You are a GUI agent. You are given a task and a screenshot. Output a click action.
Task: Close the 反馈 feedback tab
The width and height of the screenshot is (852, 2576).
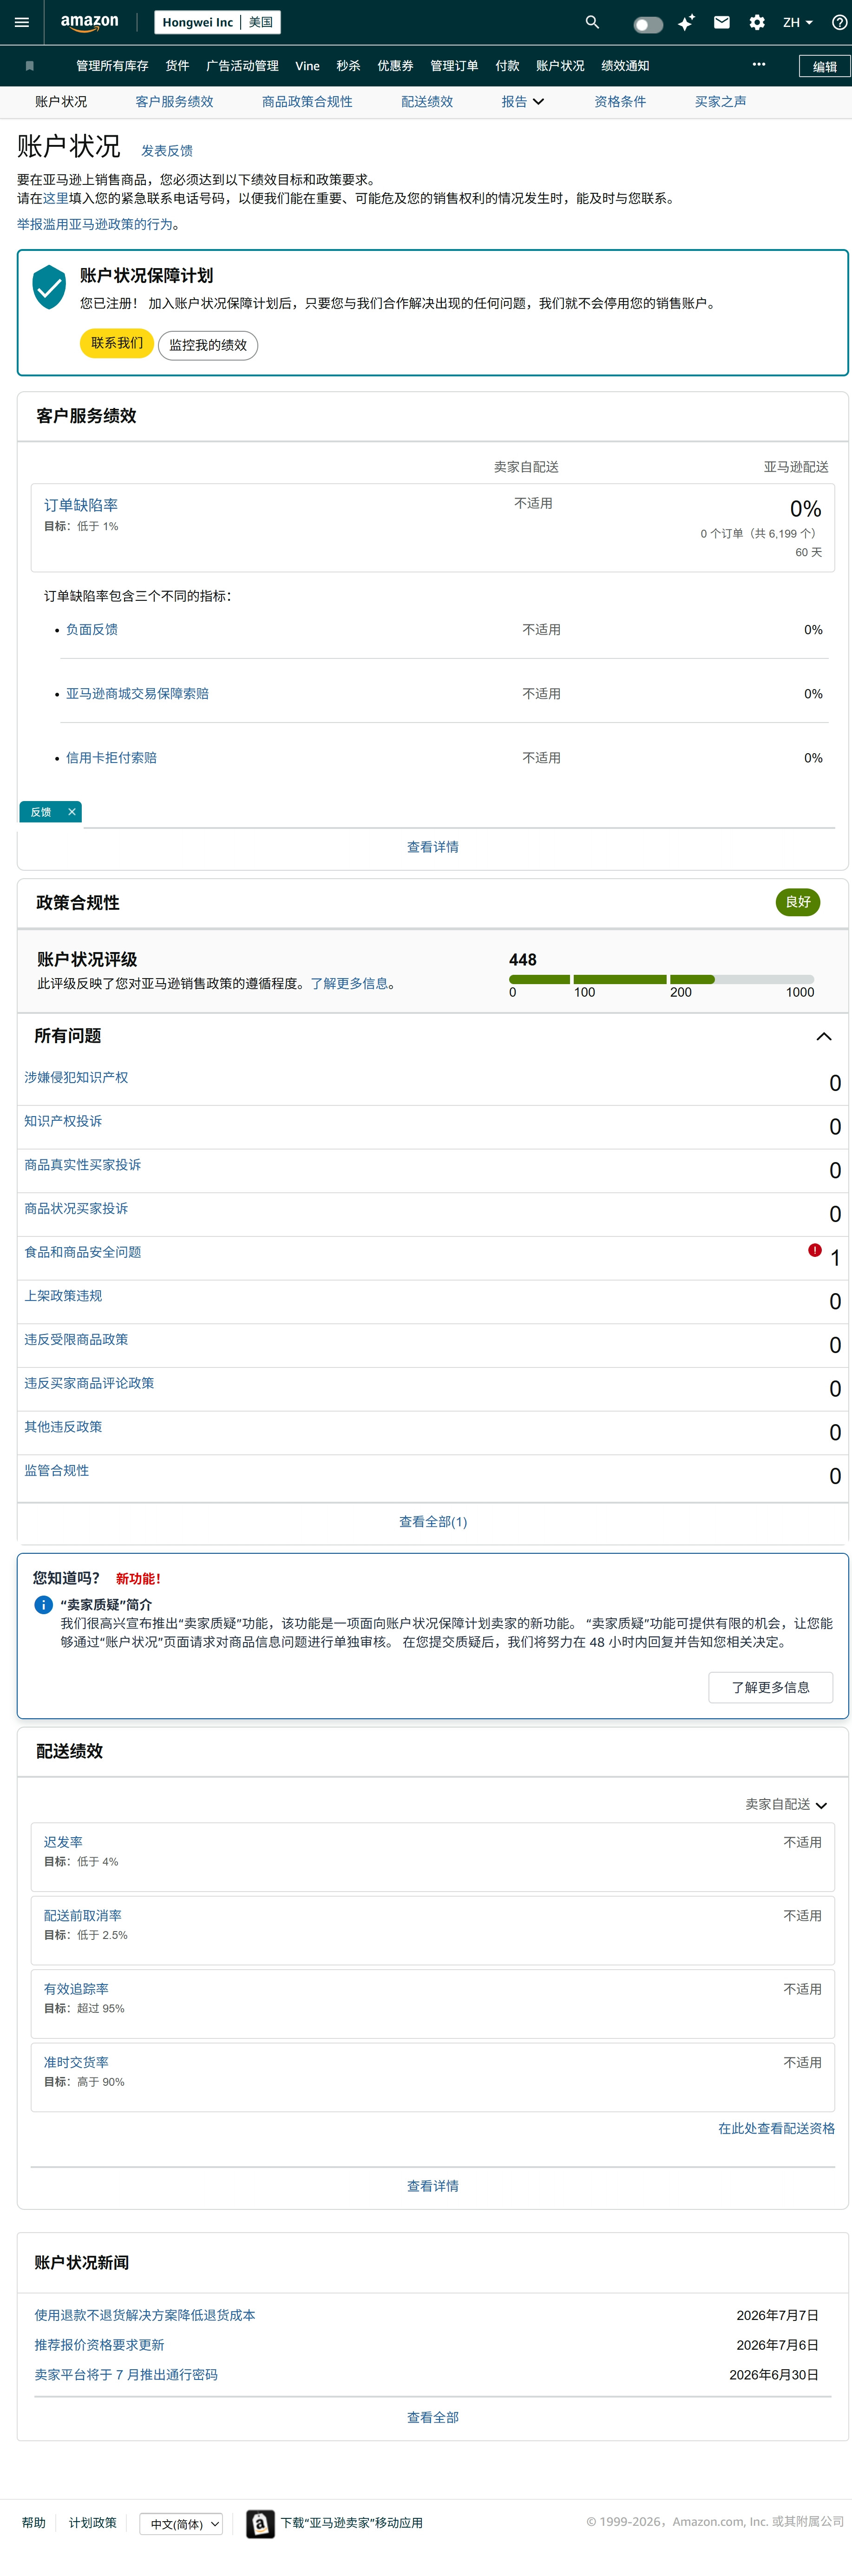click(x=72, y=812)
